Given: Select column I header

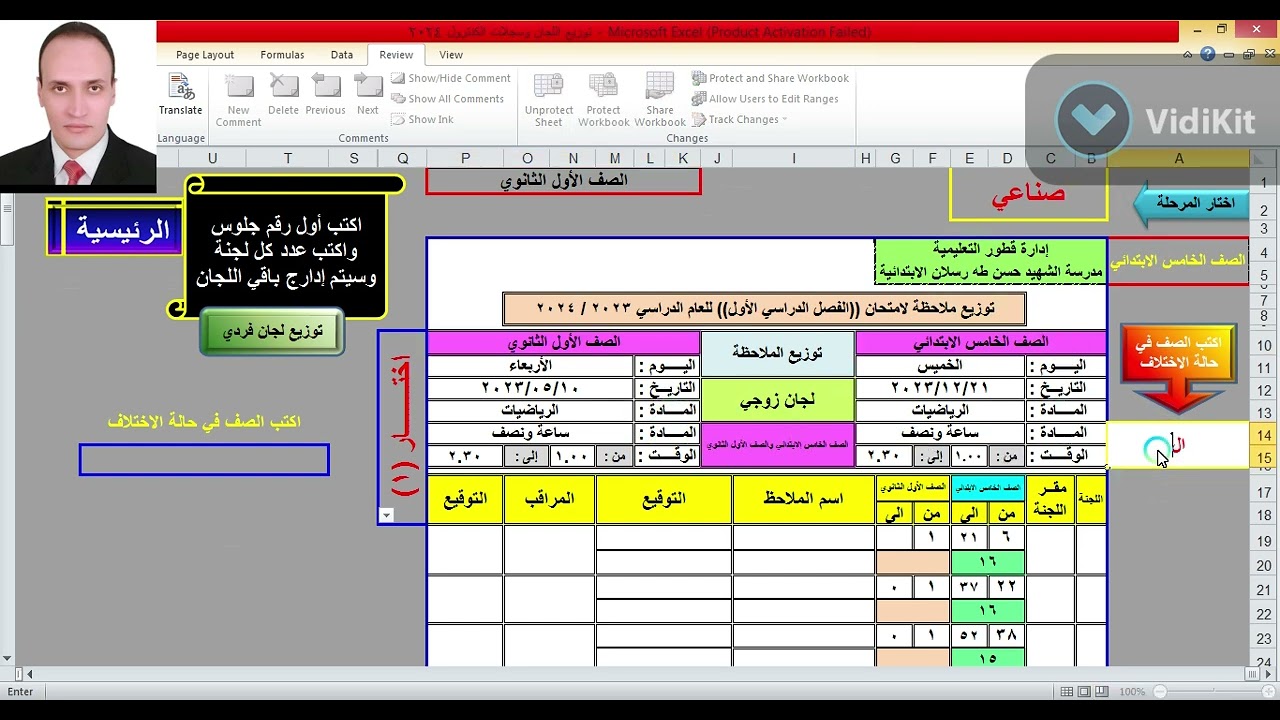Looking at the screenshot, I should coord(794,158).
